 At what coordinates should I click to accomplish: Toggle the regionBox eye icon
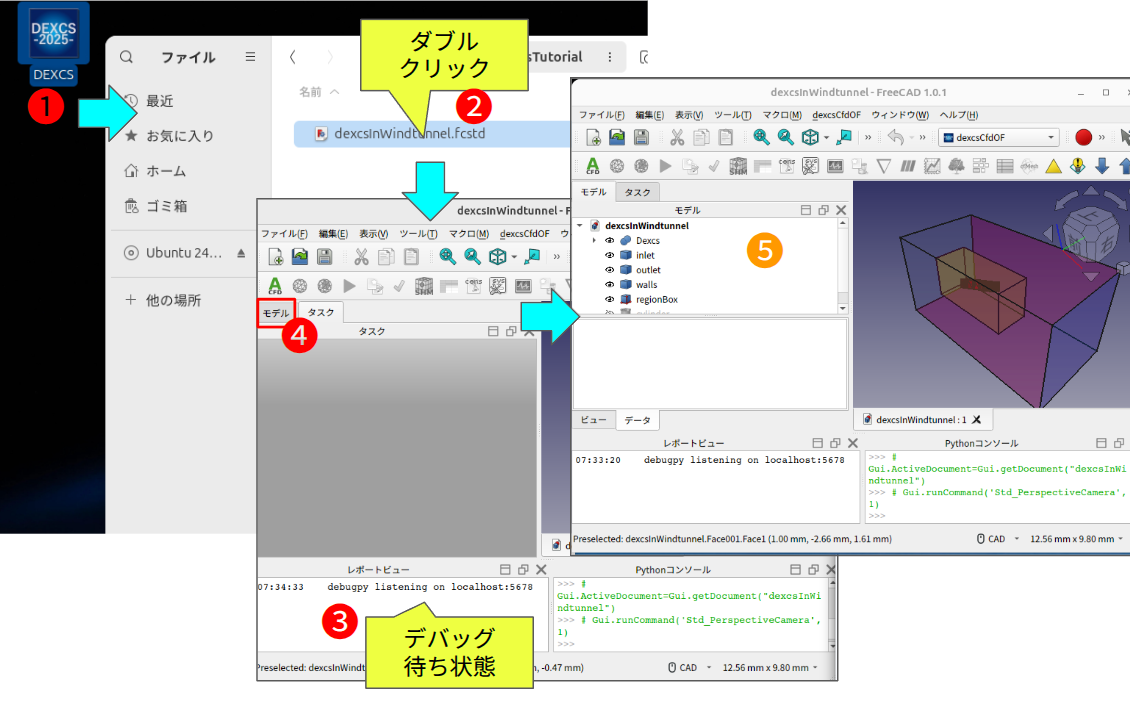pyautogui.click(x=609, y=300)
